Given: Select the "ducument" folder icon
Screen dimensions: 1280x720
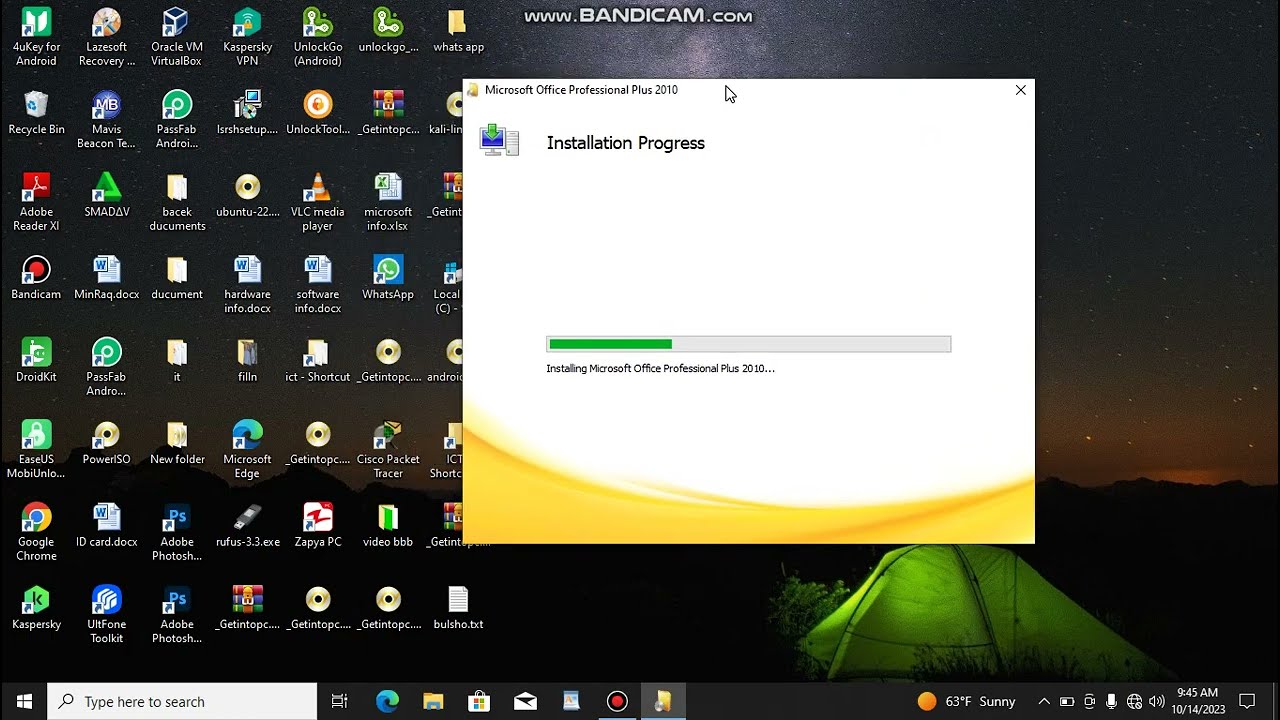Looking at the screenshot, I should (x=177, y=278).
